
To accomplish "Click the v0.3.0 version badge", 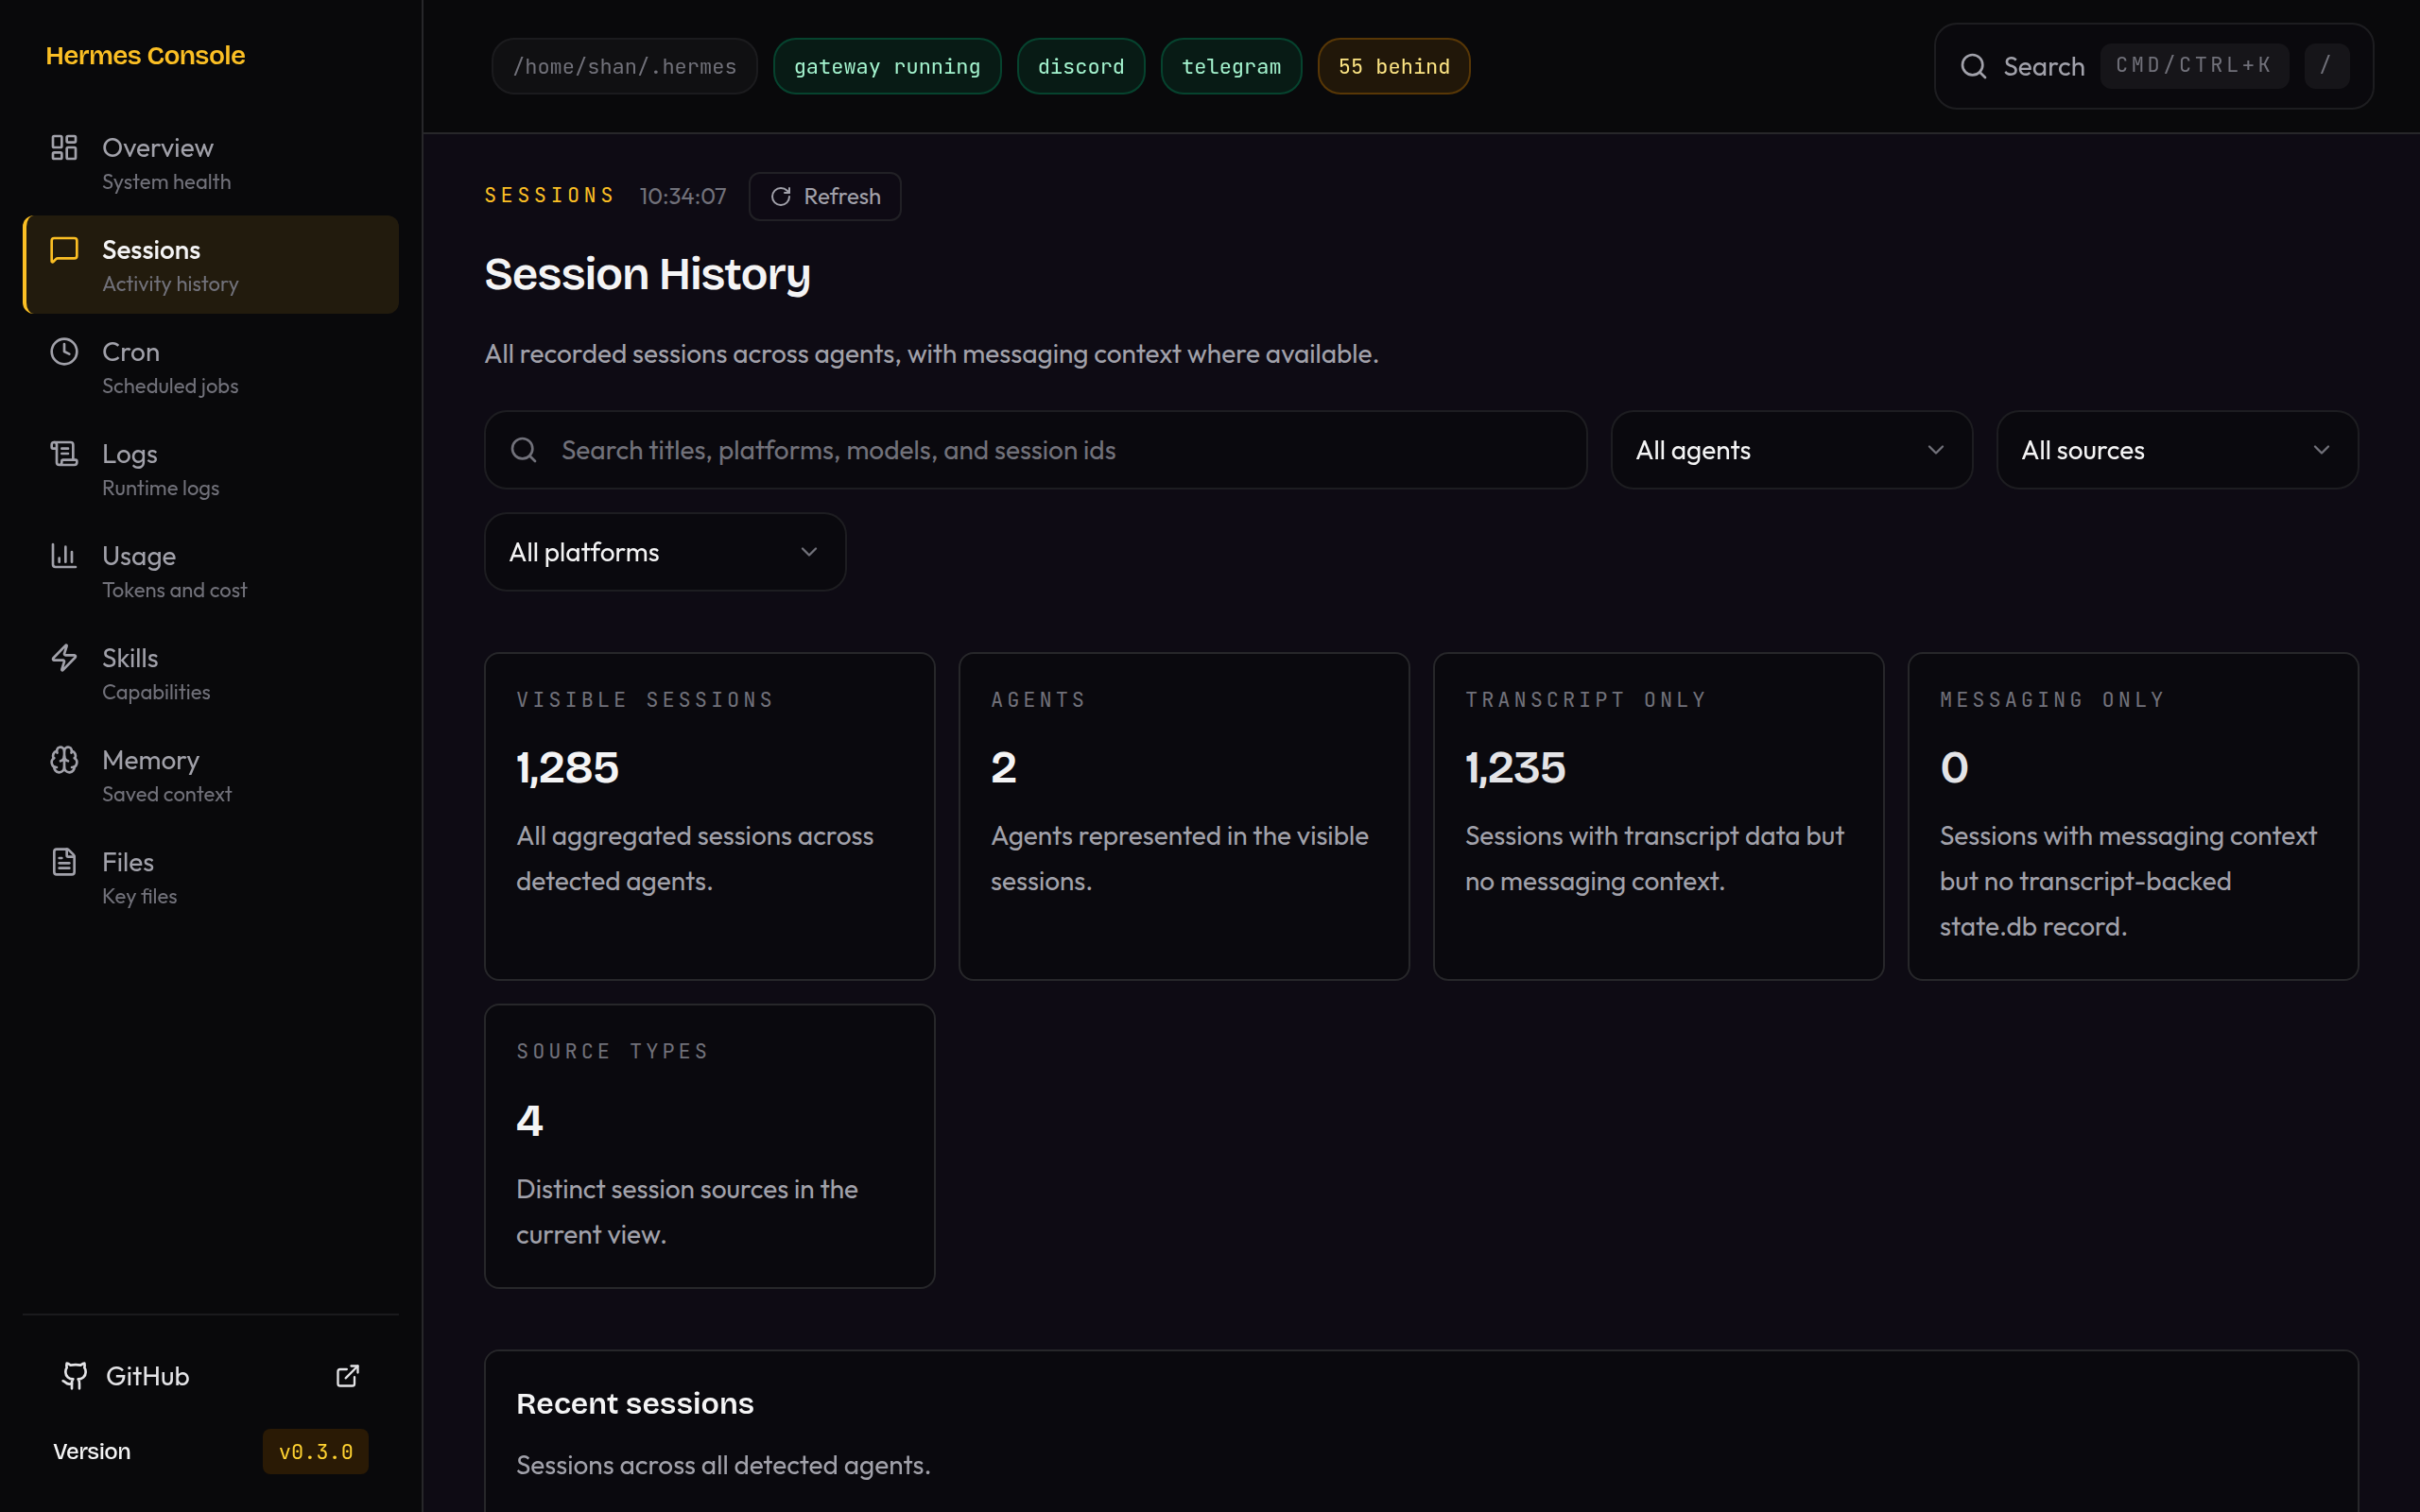I will [315, 1451].
